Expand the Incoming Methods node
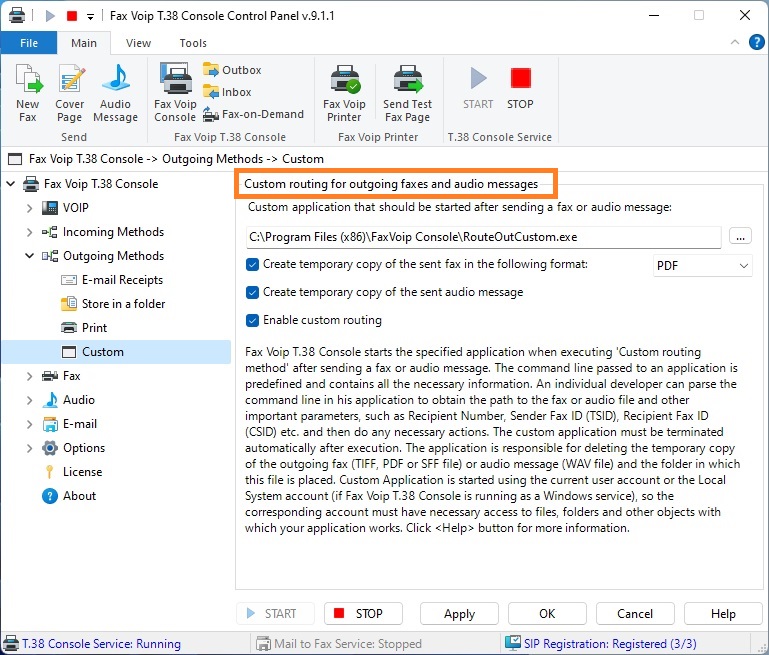Screen dimensions: 769x655 click(29, 232)
